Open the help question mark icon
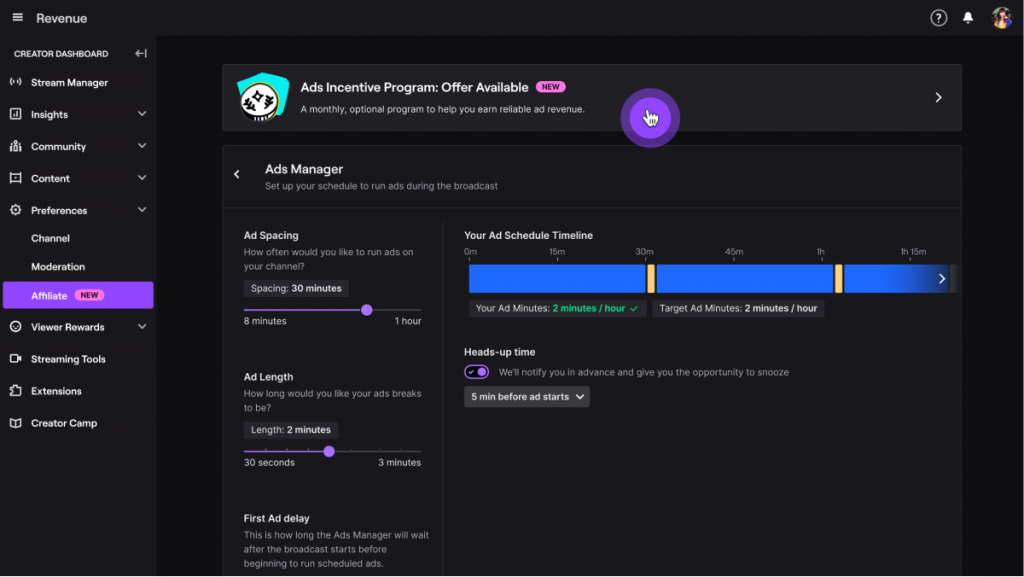This screenshot has height=577, width=1024. [x=938, y=18]
